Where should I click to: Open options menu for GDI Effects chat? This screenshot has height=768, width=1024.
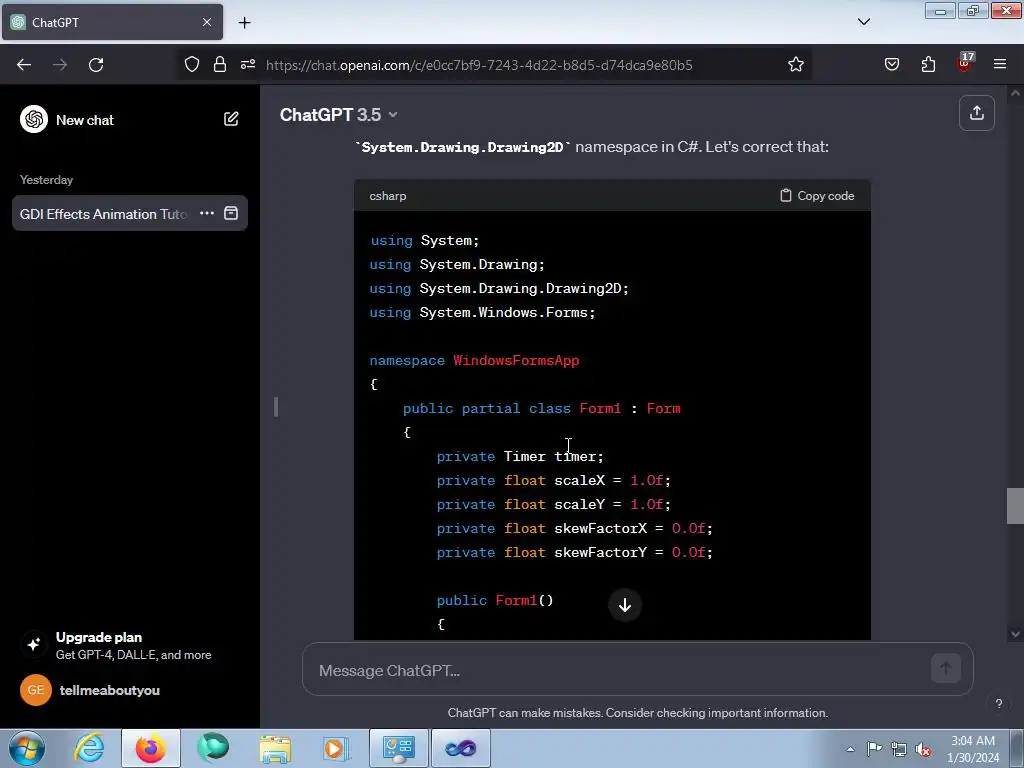click(206, 214)
